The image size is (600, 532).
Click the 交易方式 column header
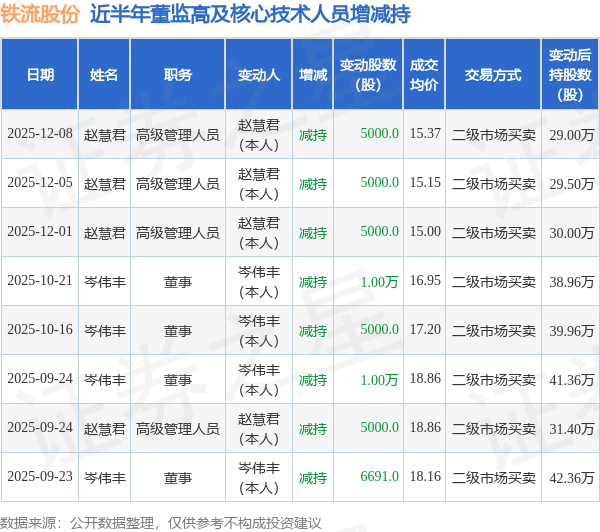pos(493,75)
